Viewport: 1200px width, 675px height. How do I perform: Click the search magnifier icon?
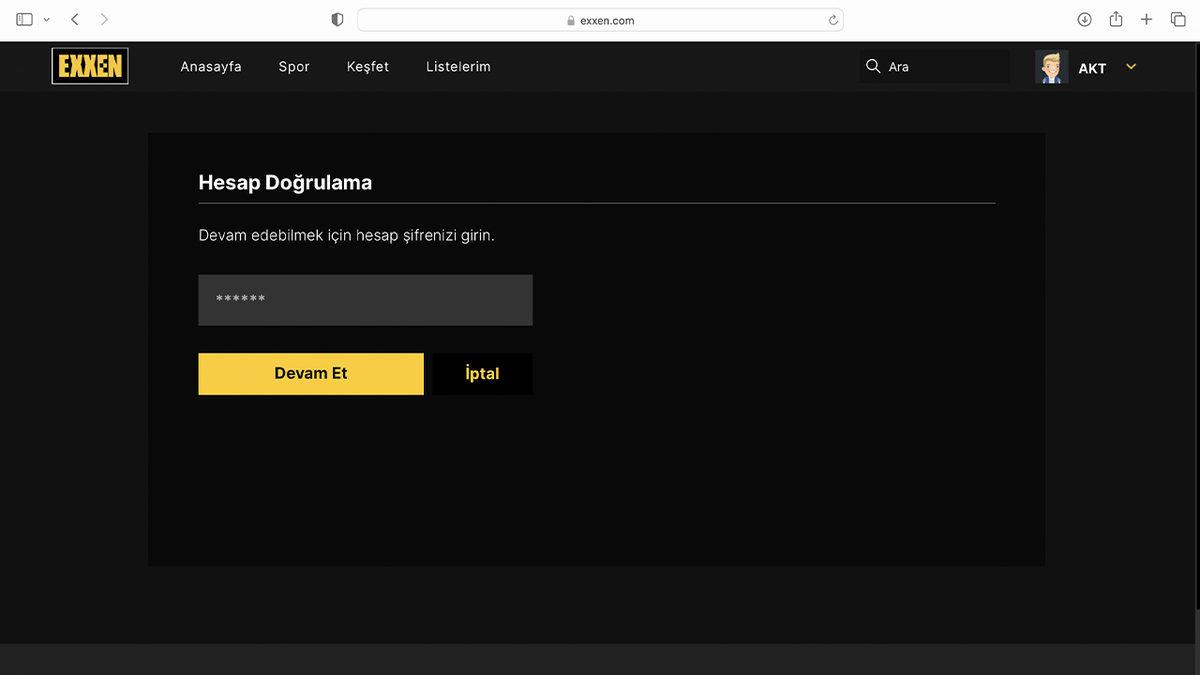pyautogui.click(x=873, y=66)
